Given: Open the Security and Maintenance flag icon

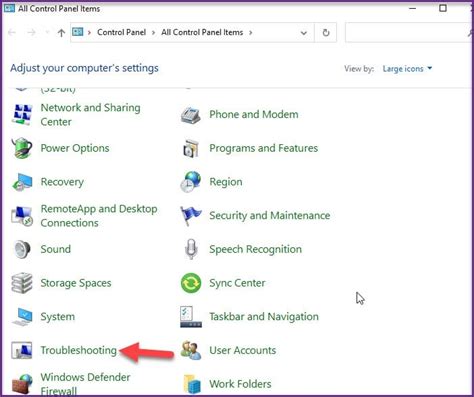Looking at the screenshot, I should 191,216.
